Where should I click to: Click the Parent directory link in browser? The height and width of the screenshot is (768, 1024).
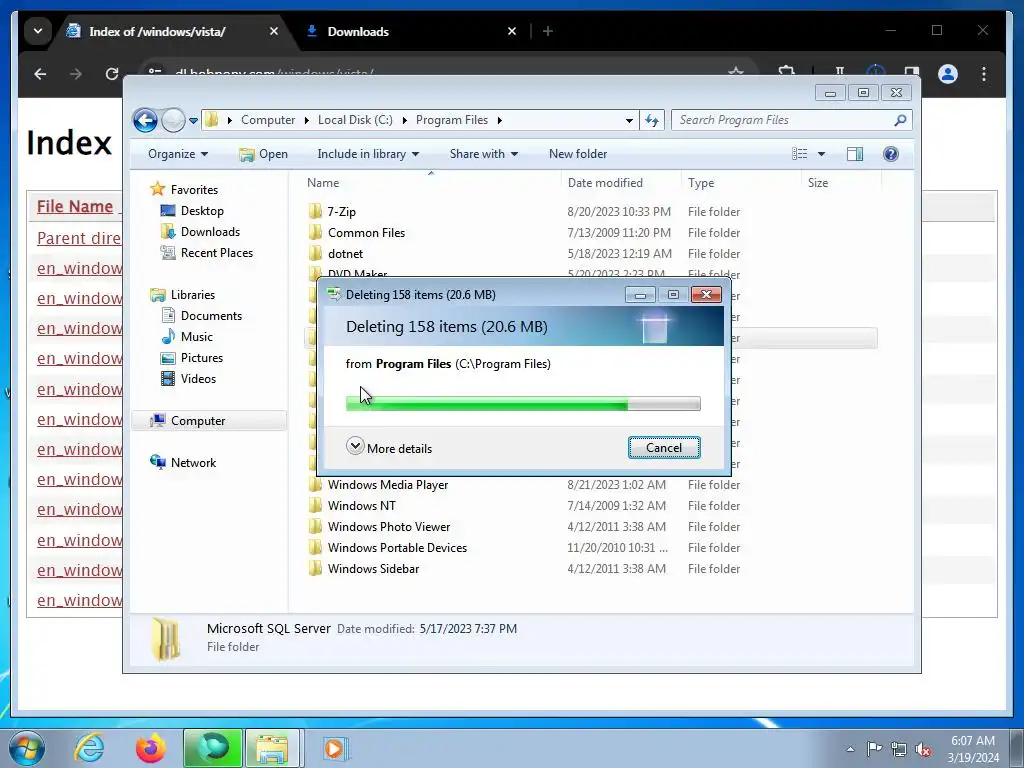coord(79,238)
